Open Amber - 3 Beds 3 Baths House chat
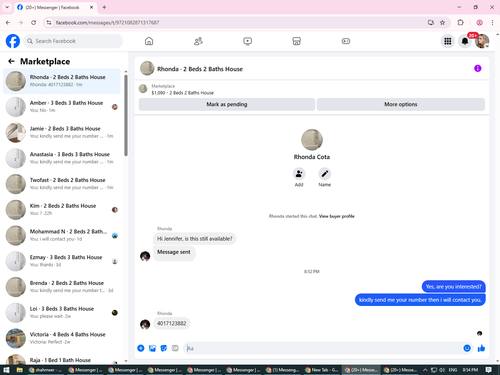Screen dimensions: 500x375 pos(62,107)
